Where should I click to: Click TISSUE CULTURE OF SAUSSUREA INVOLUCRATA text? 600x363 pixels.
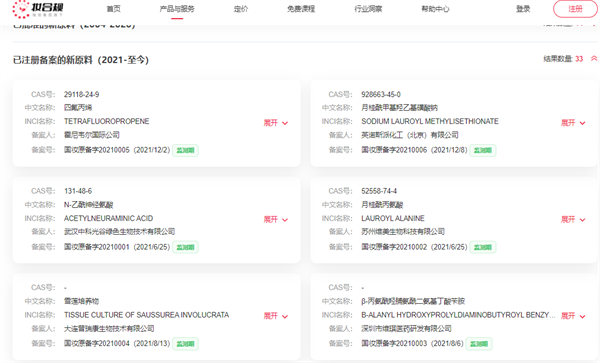coord(146,315)
